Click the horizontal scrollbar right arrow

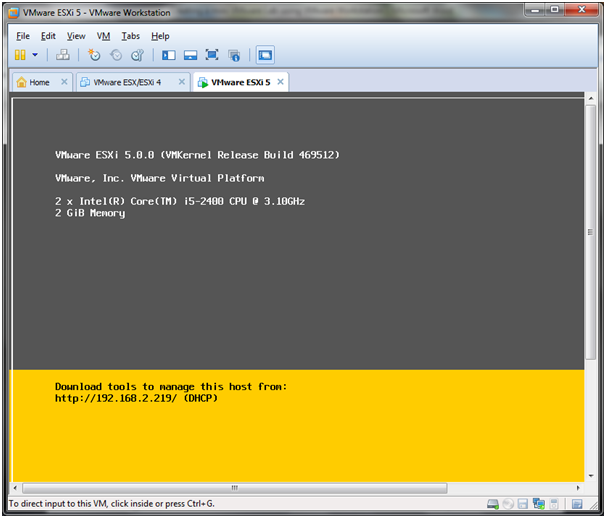coord(578,488)
